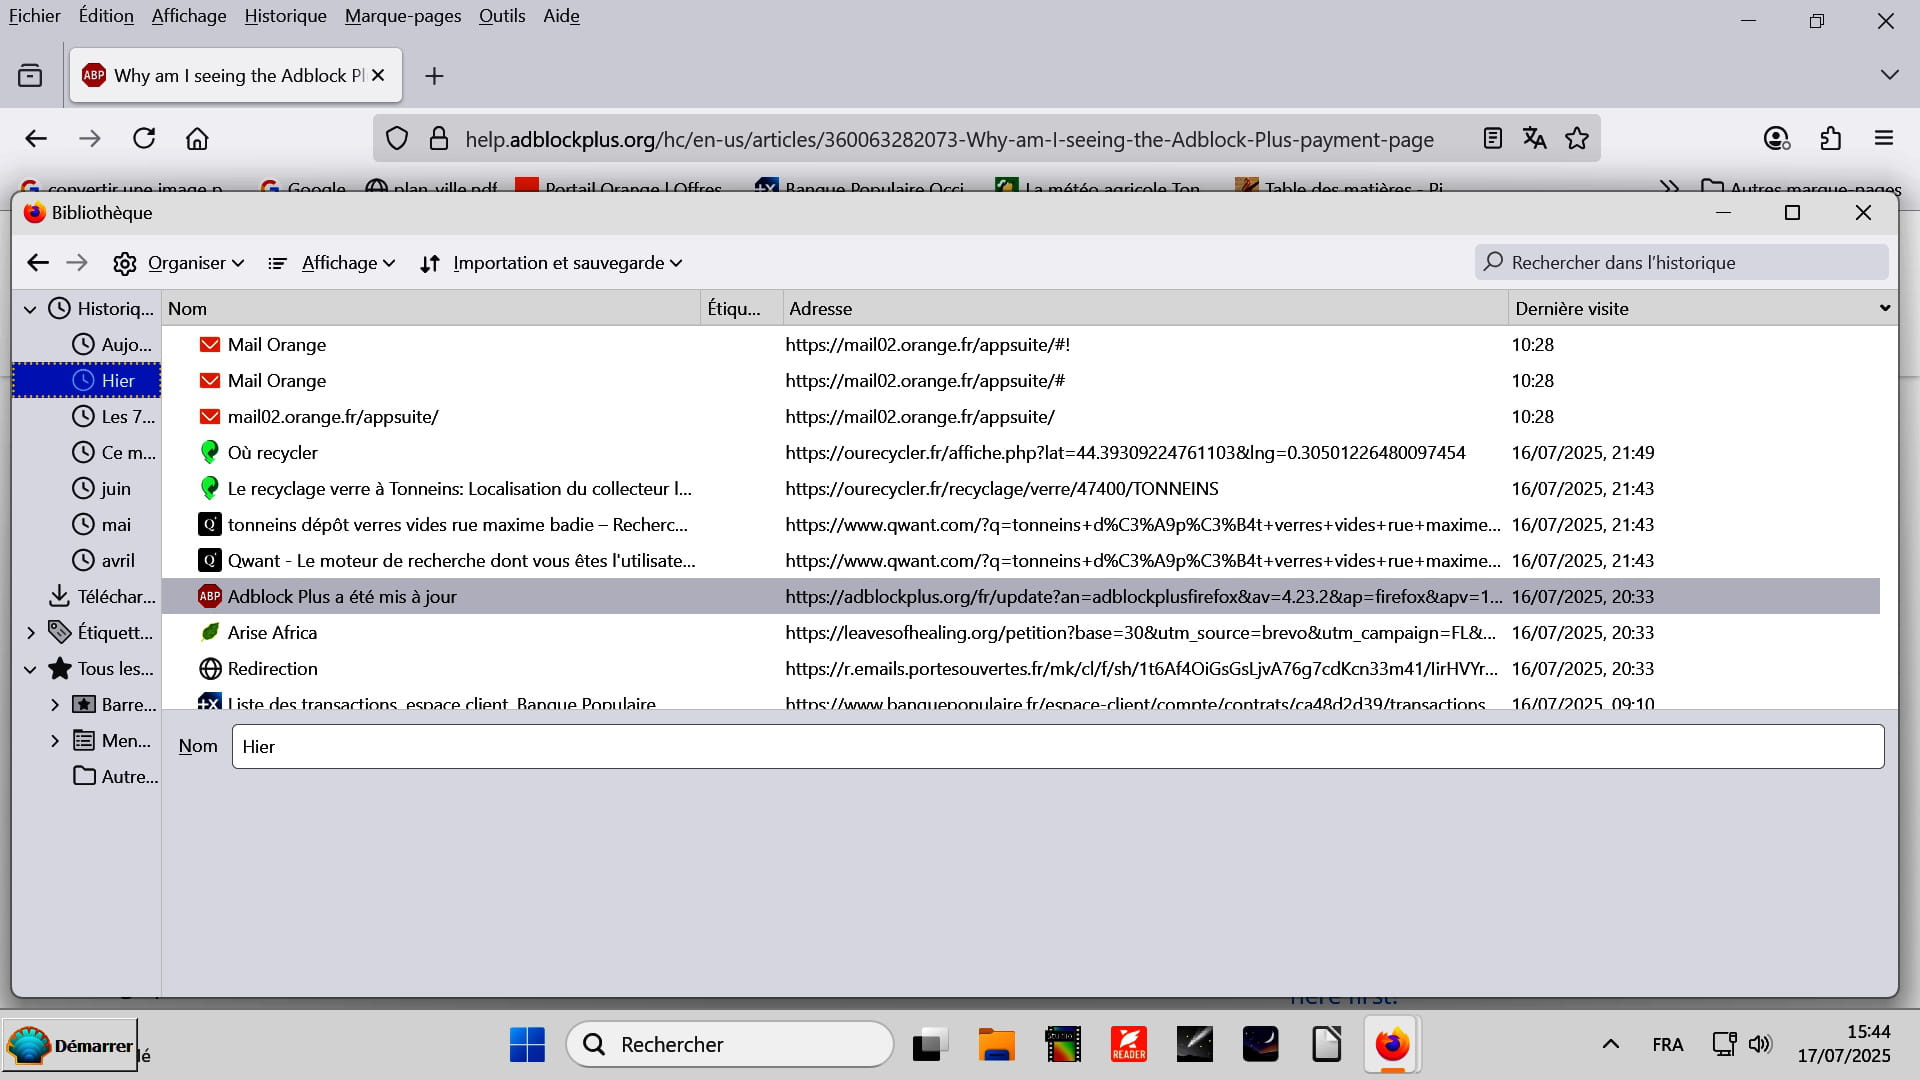Open the Firefox home page button
This screenshot has width=1920, height=1080.
pyautogui.click(x=197, y=139)
